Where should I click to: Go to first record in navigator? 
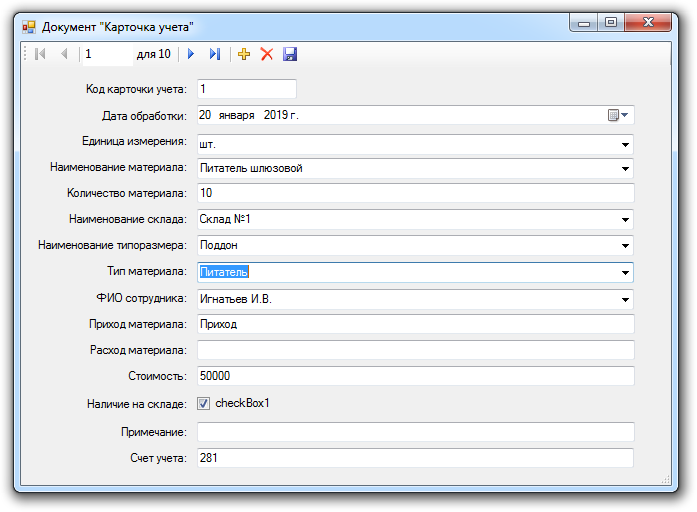[x=40, y=54]
